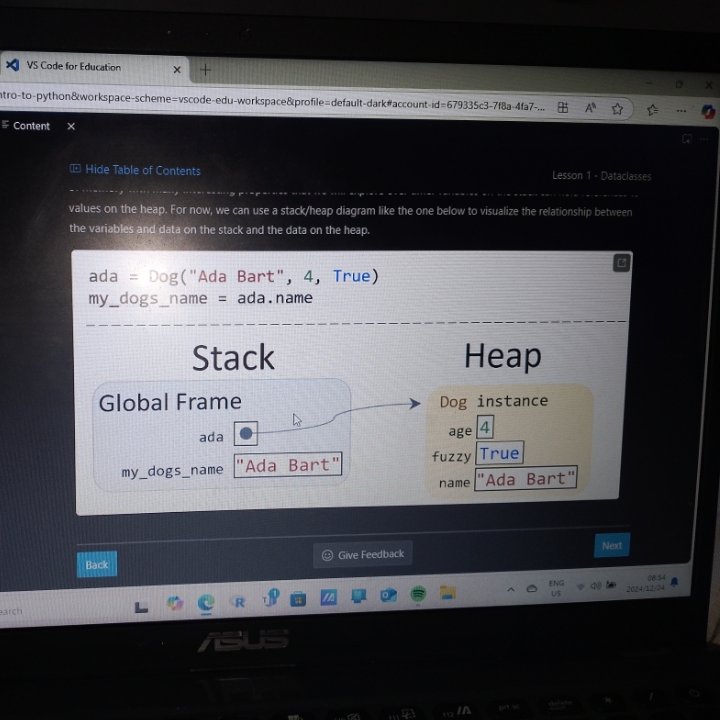Click the Give Feedback button
Screen dimensions: 720x720
[363, 555]
